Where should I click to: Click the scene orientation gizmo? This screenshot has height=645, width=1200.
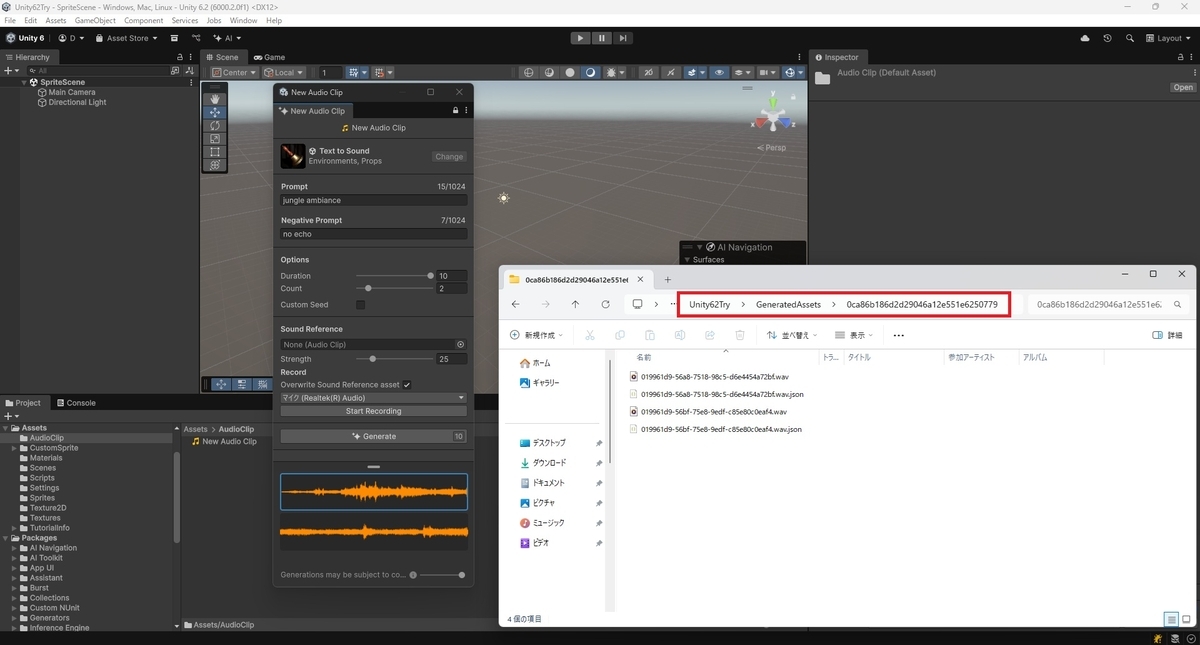[774, 116]
